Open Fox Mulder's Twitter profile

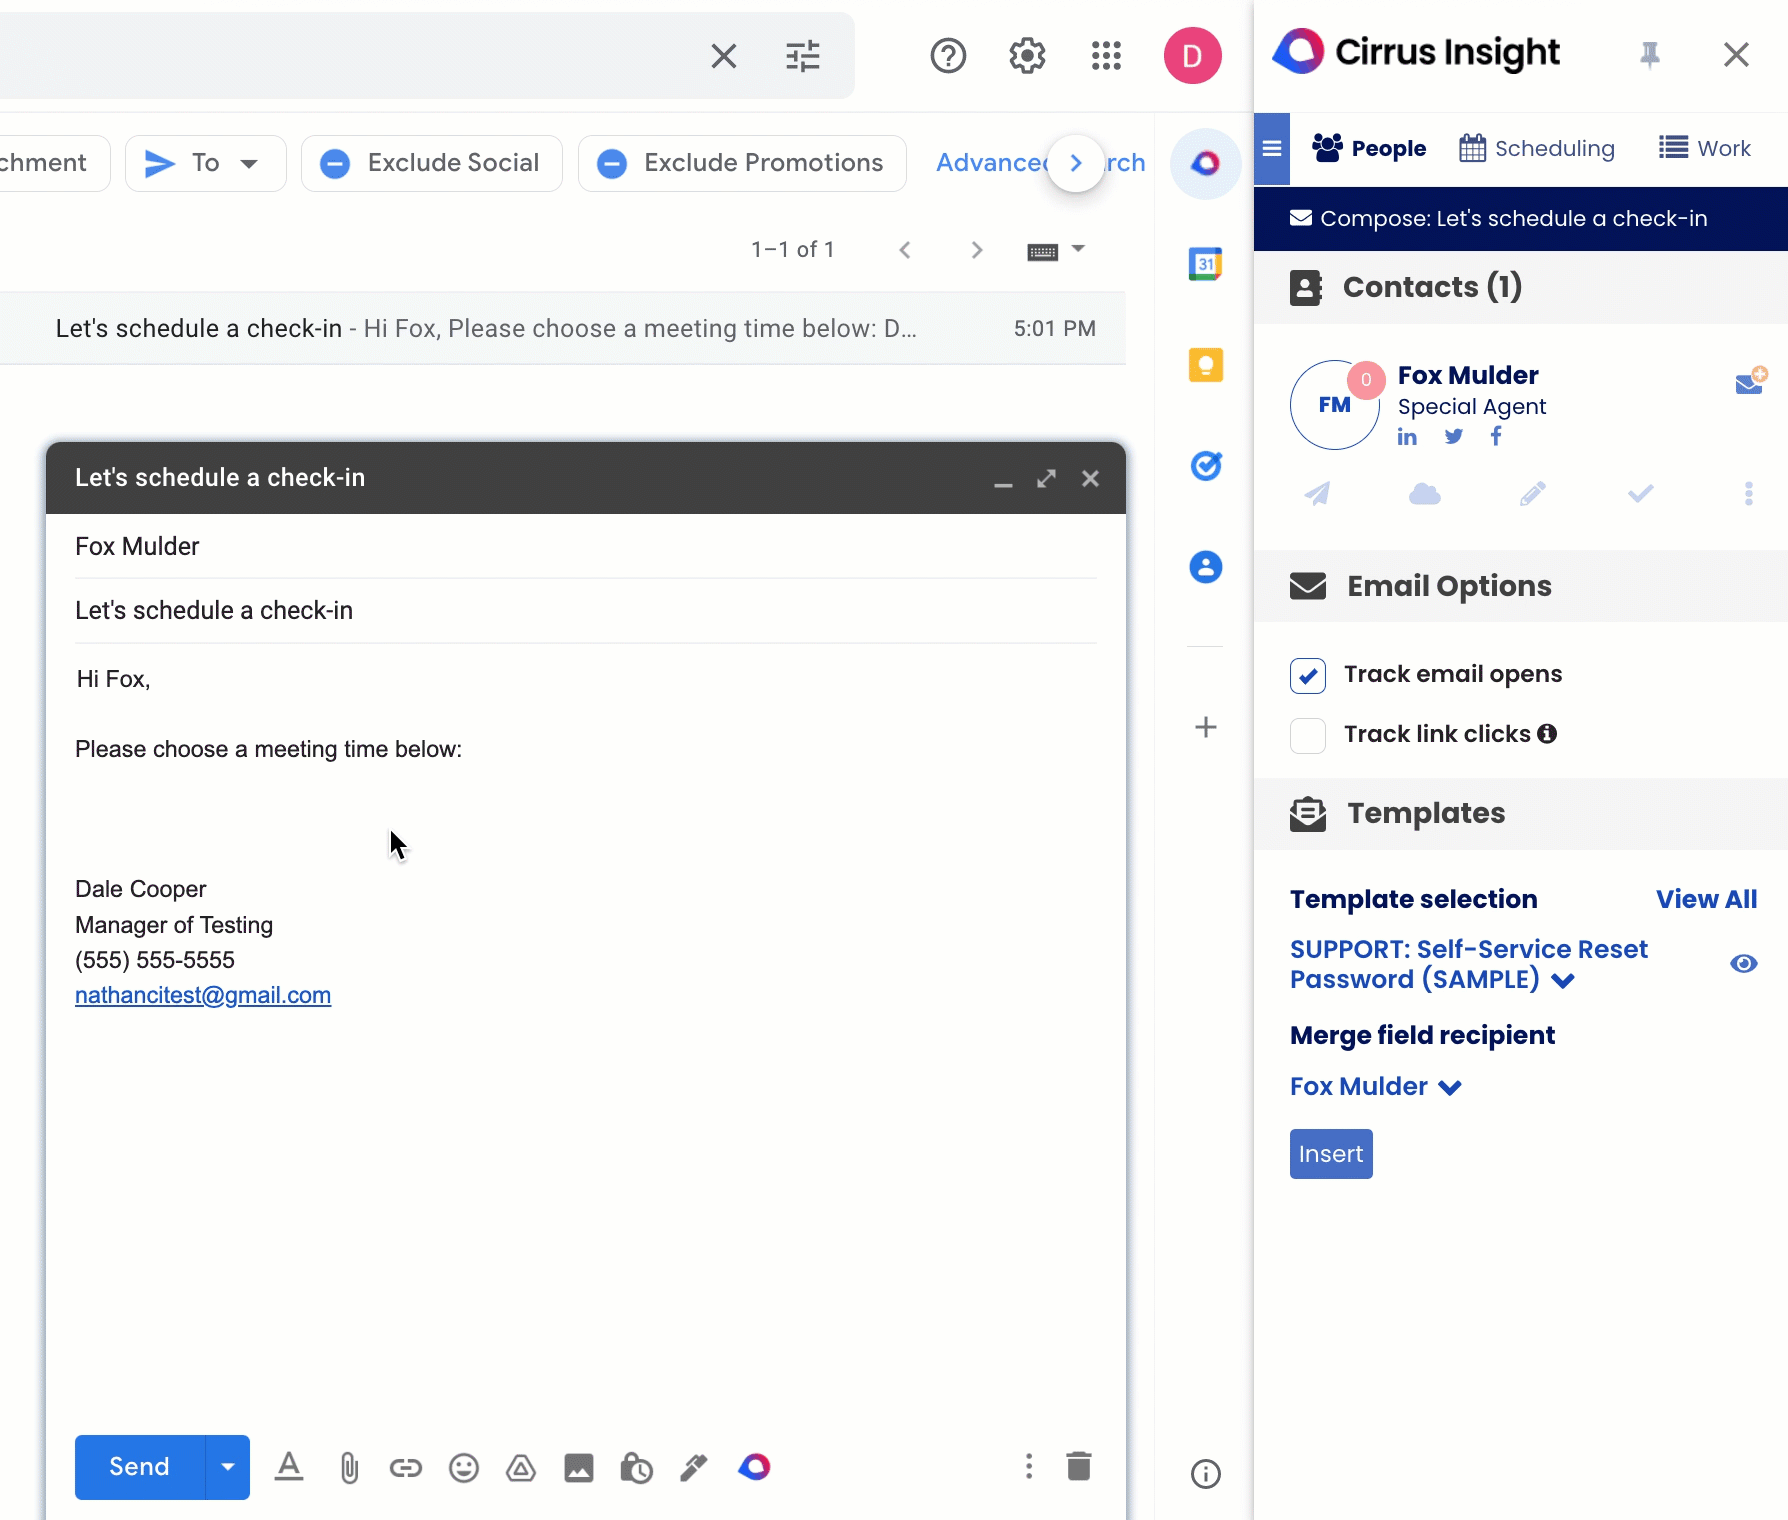pos(1454,436)
